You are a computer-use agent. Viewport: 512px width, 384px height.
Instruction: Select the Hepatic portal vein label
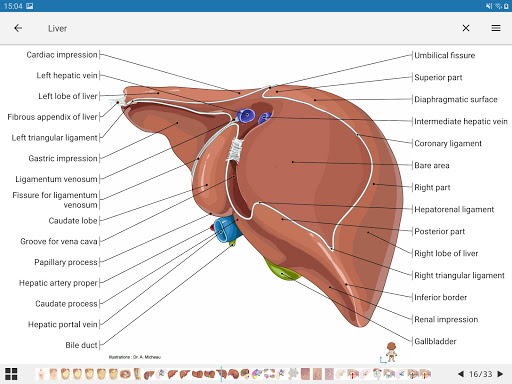63,324
